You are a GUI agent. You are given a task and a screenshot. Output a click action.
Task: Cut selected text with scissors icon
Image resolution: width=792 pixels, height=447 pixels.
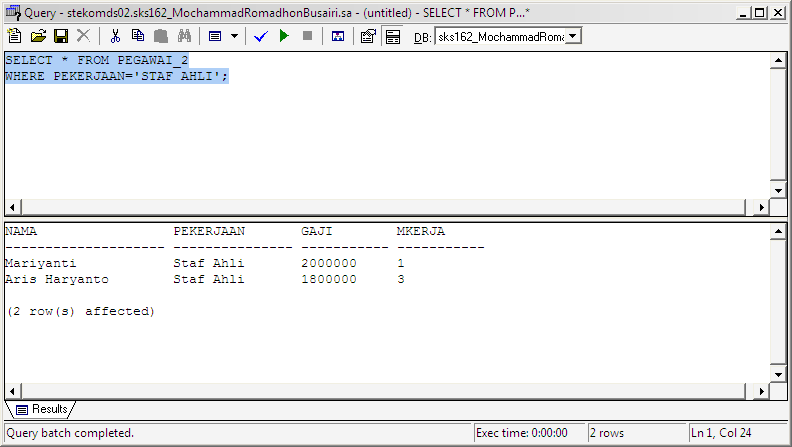pyautogui.click(x=115, y=36)
